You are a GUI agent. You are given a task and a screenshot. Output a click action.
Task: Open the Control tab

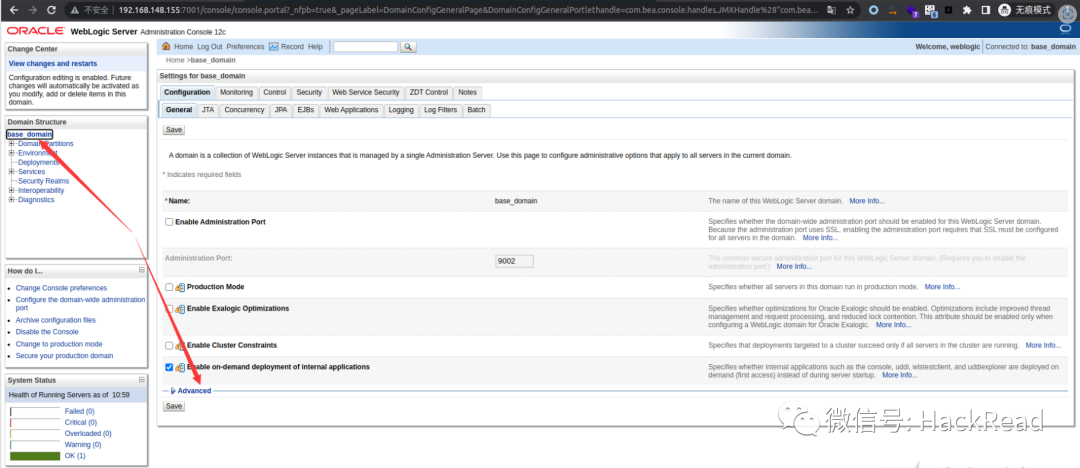275,92
